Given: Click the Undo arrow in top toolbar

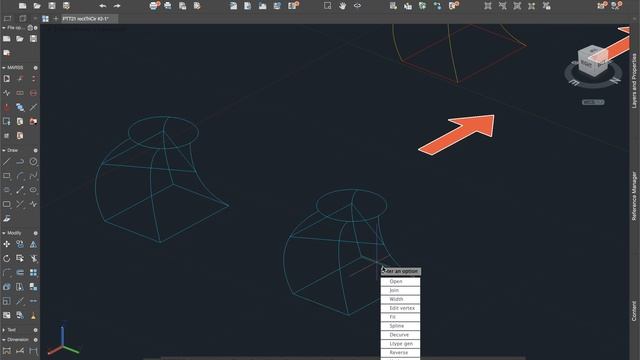Looking at the screenshot, I should click(x=103, y=6).
